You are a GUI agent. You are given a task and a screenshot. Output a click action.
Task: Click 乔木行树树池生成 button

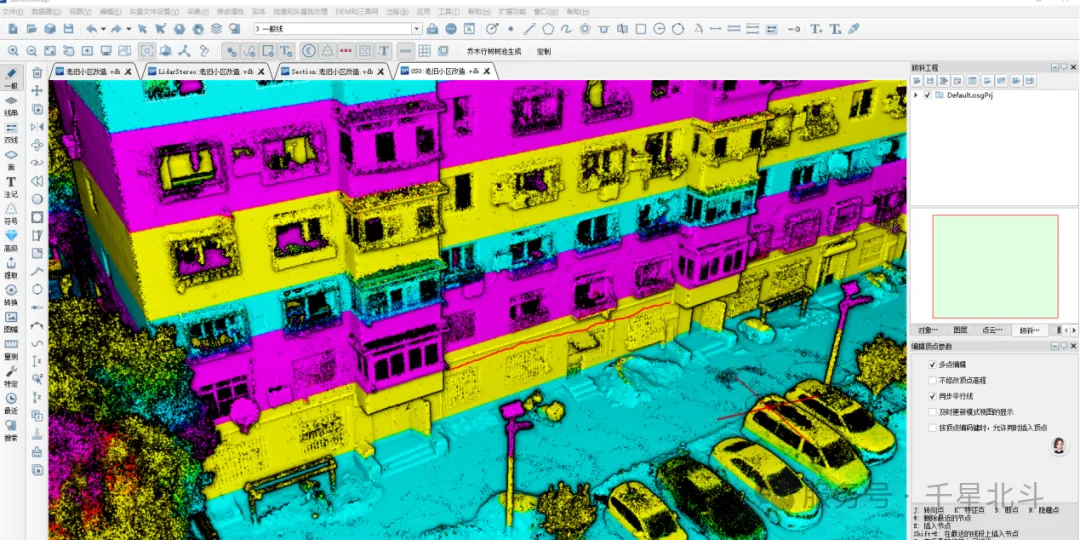(x=493, y=51)
